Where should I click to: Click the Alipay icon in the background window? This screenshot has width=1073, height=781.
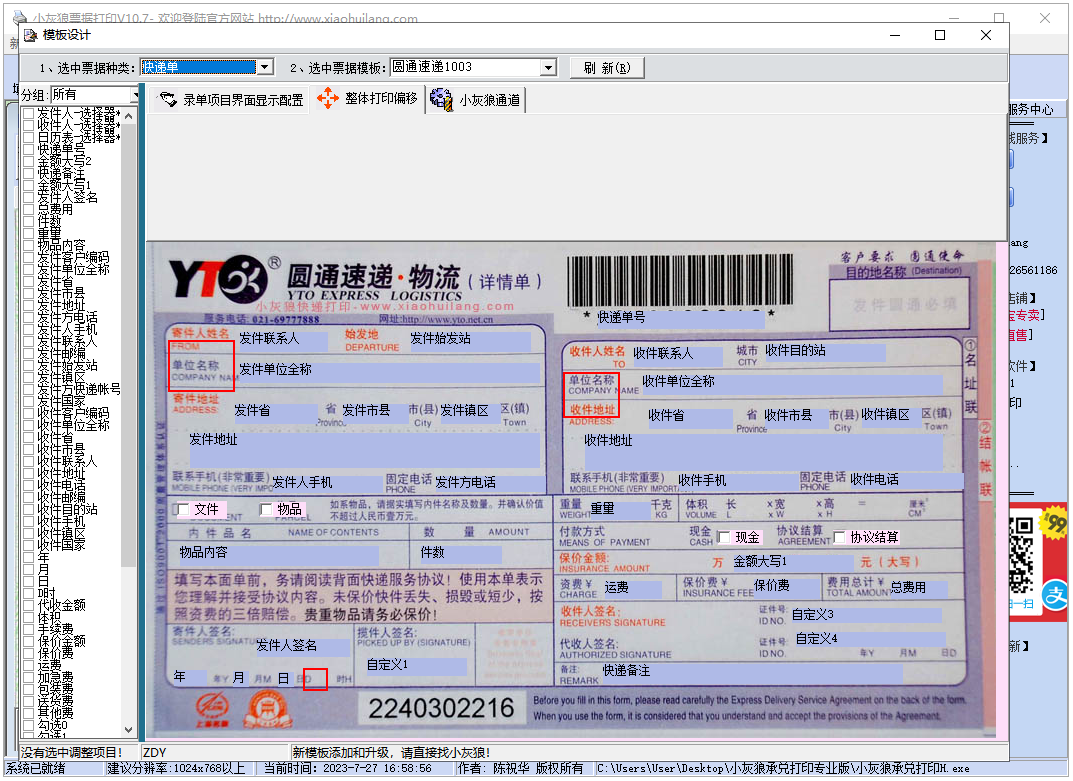point(1055,596)
